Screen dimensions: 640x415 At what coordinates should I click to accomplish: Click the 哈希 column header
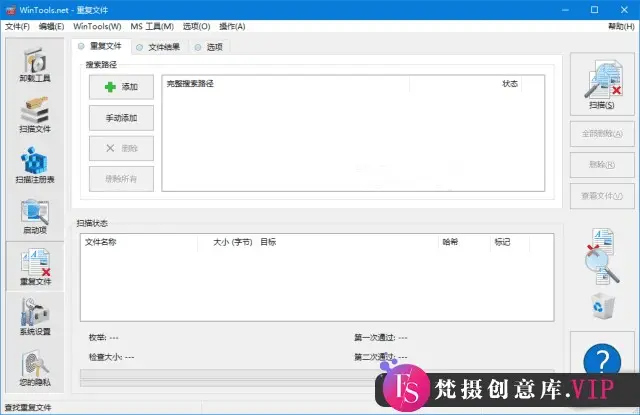point(464,242)
